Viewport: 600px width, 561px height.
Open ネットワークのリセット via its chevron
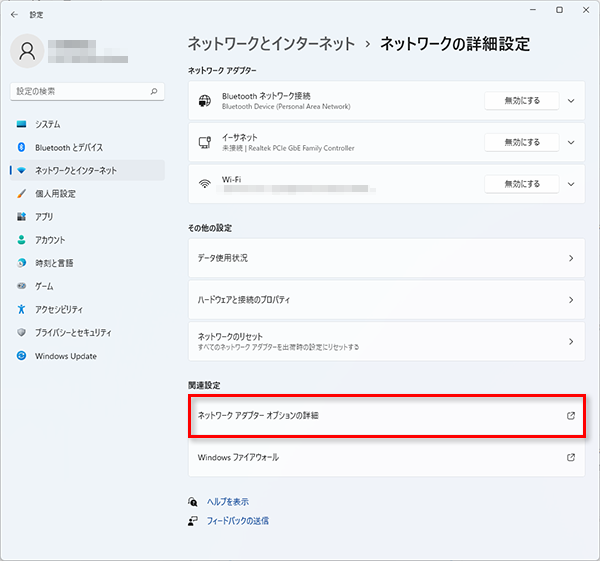pos(571,341)
